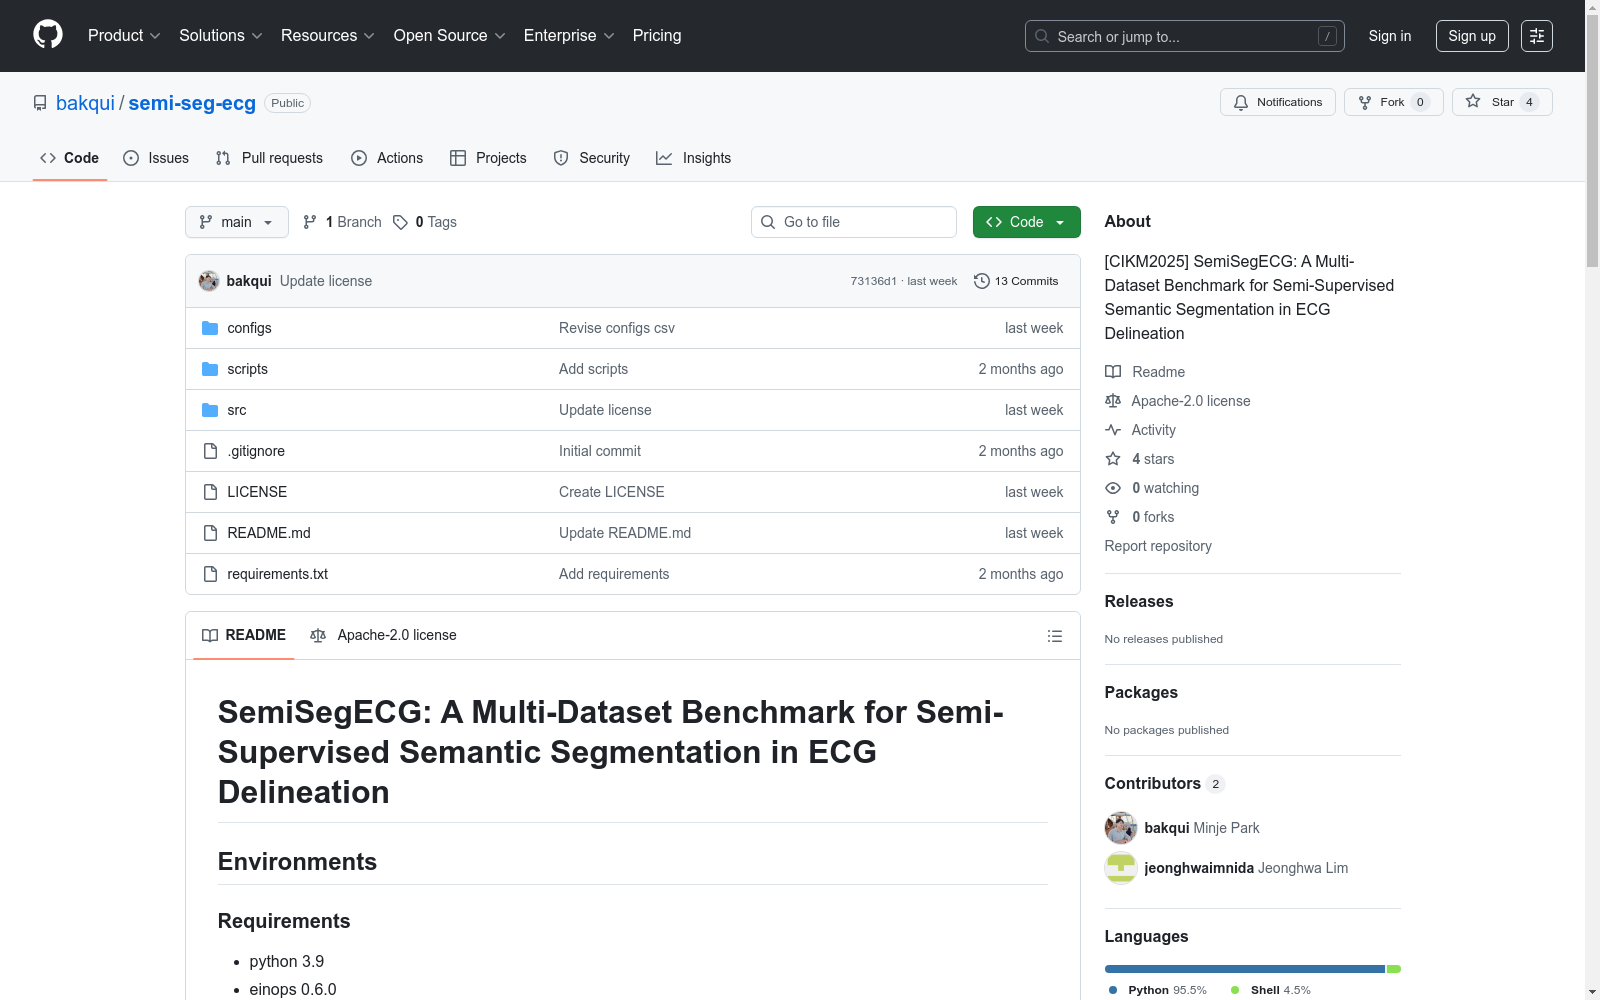View 1 Branch list
1600x1000 pixels.
coord(342,222)
